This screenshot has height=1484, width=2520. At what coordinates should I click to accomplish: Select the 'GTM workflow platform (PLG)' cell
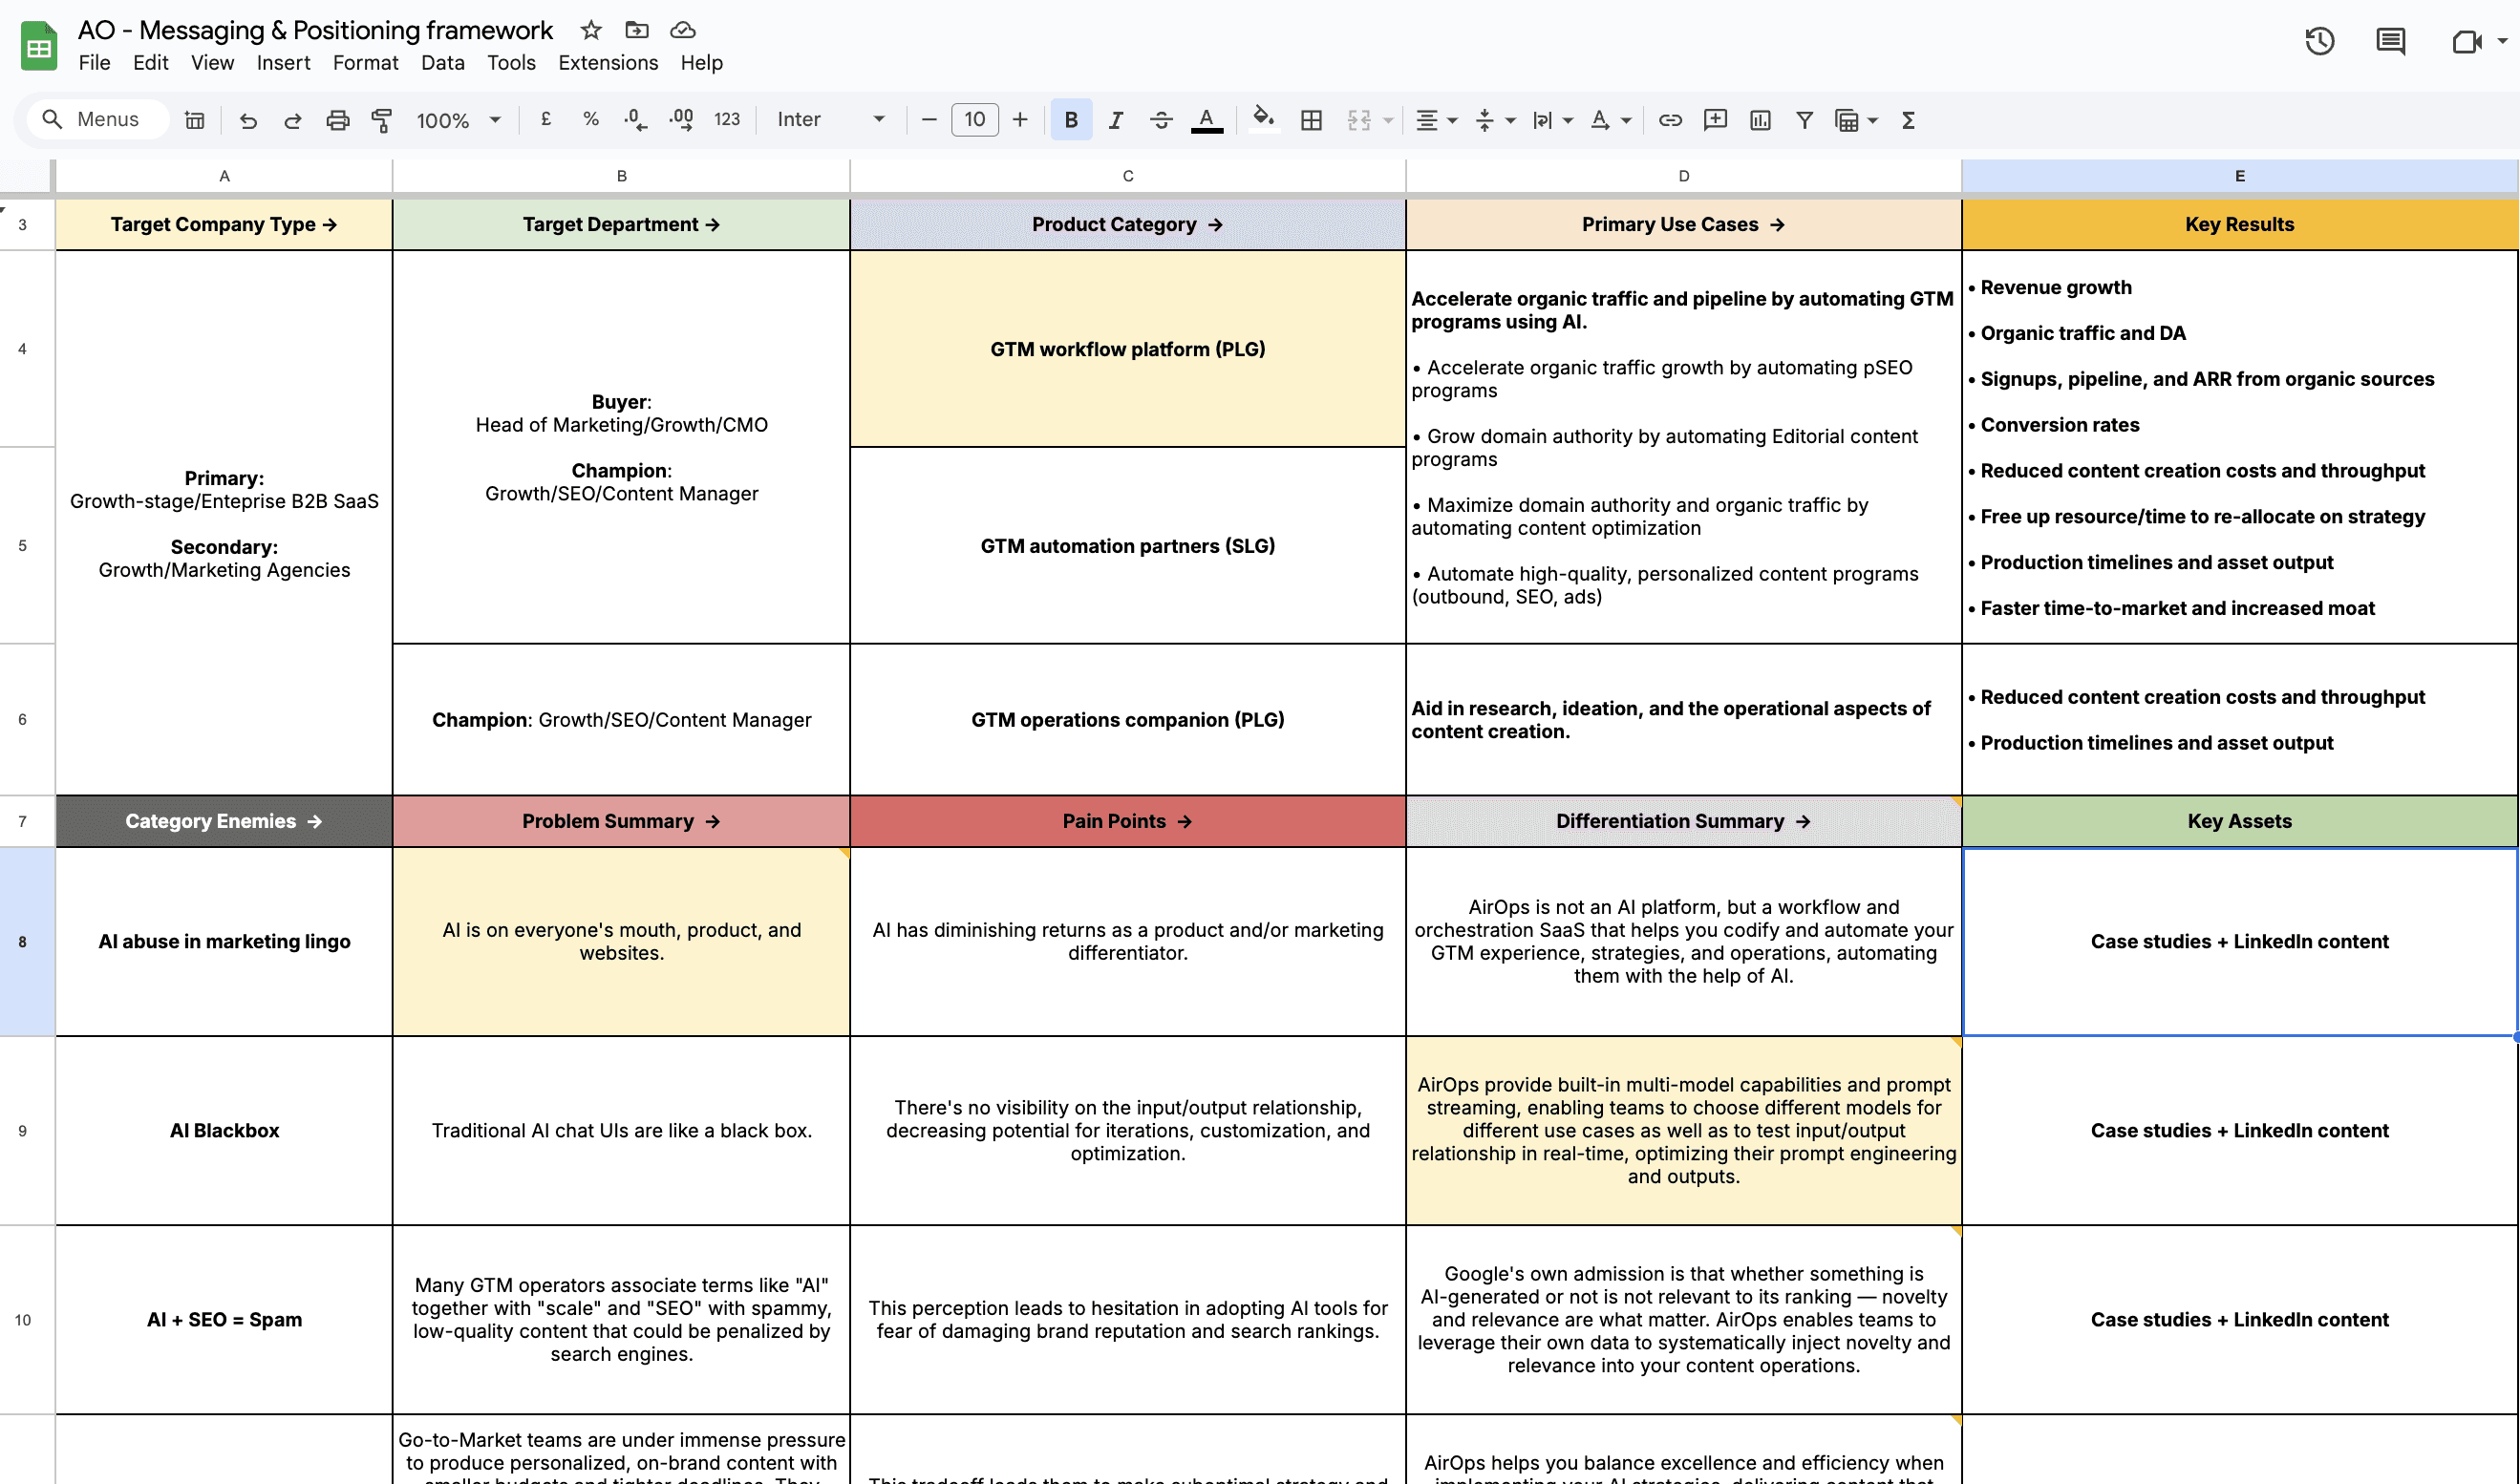(x=1128, y=349)
